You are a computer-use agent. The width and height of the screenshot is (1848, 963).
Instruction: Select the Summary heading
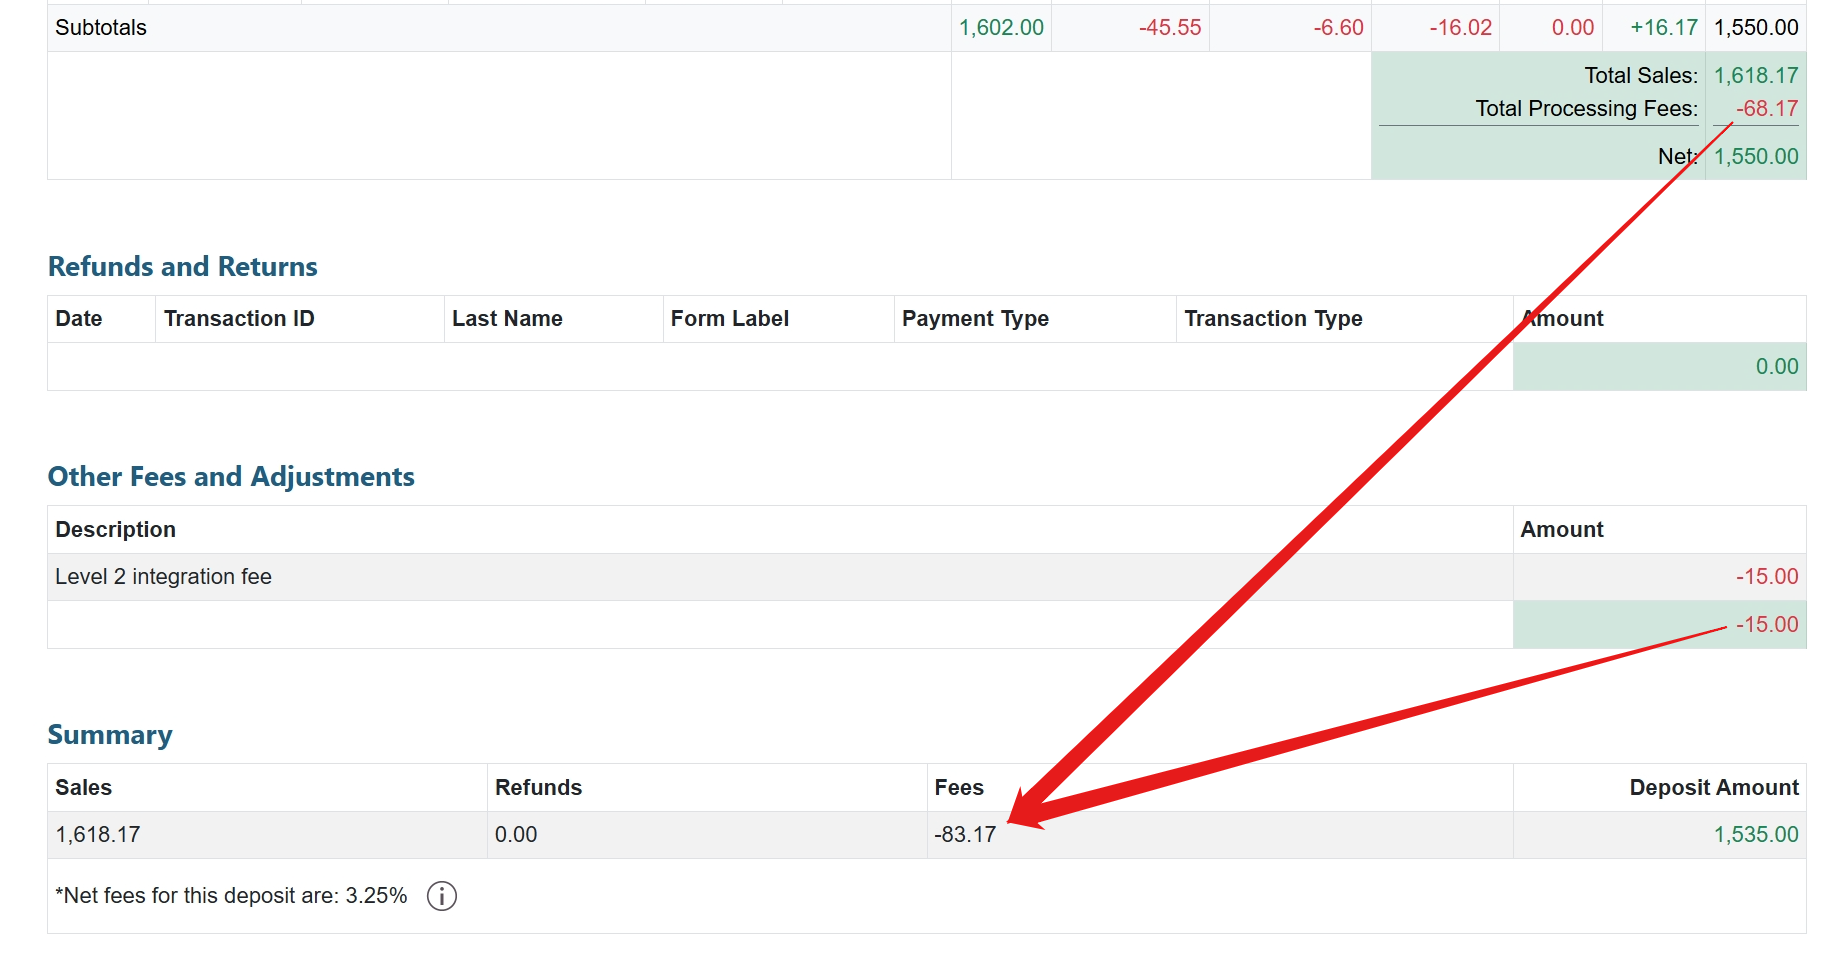110,735
